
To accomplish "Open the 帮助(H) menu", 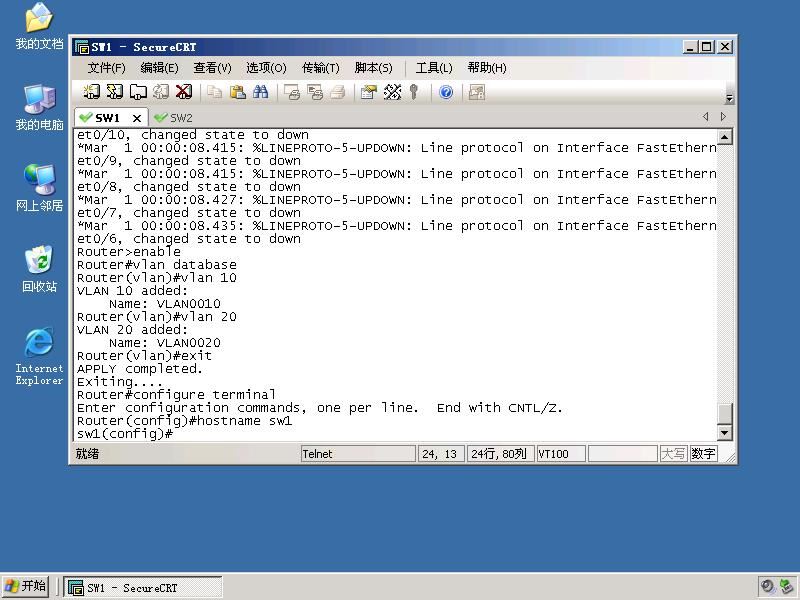I will [x=487, y=68].
